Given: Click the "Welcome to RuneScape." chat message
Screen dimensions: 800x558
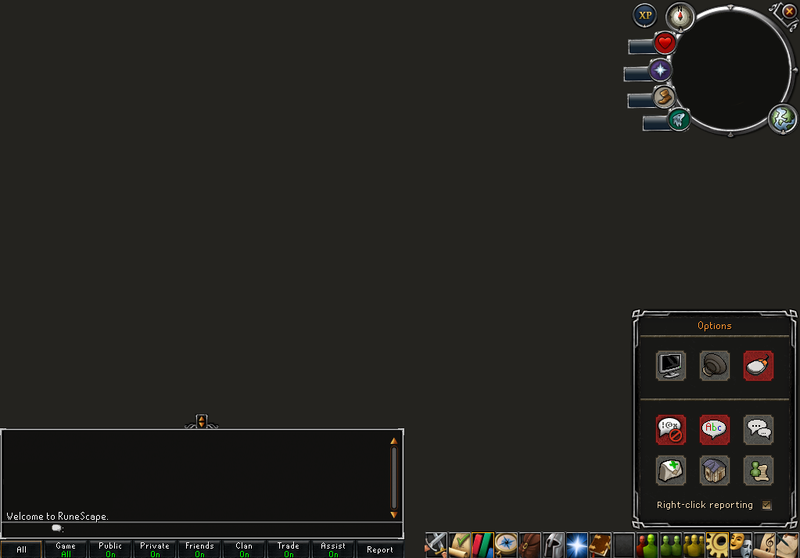Looking at the screenshot, I should pos(57,516).
